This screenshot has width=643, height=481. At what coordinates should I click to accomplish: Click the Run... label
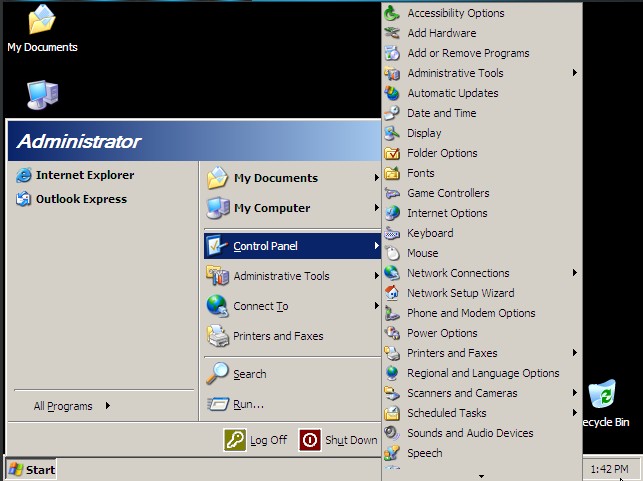point(249,404)
